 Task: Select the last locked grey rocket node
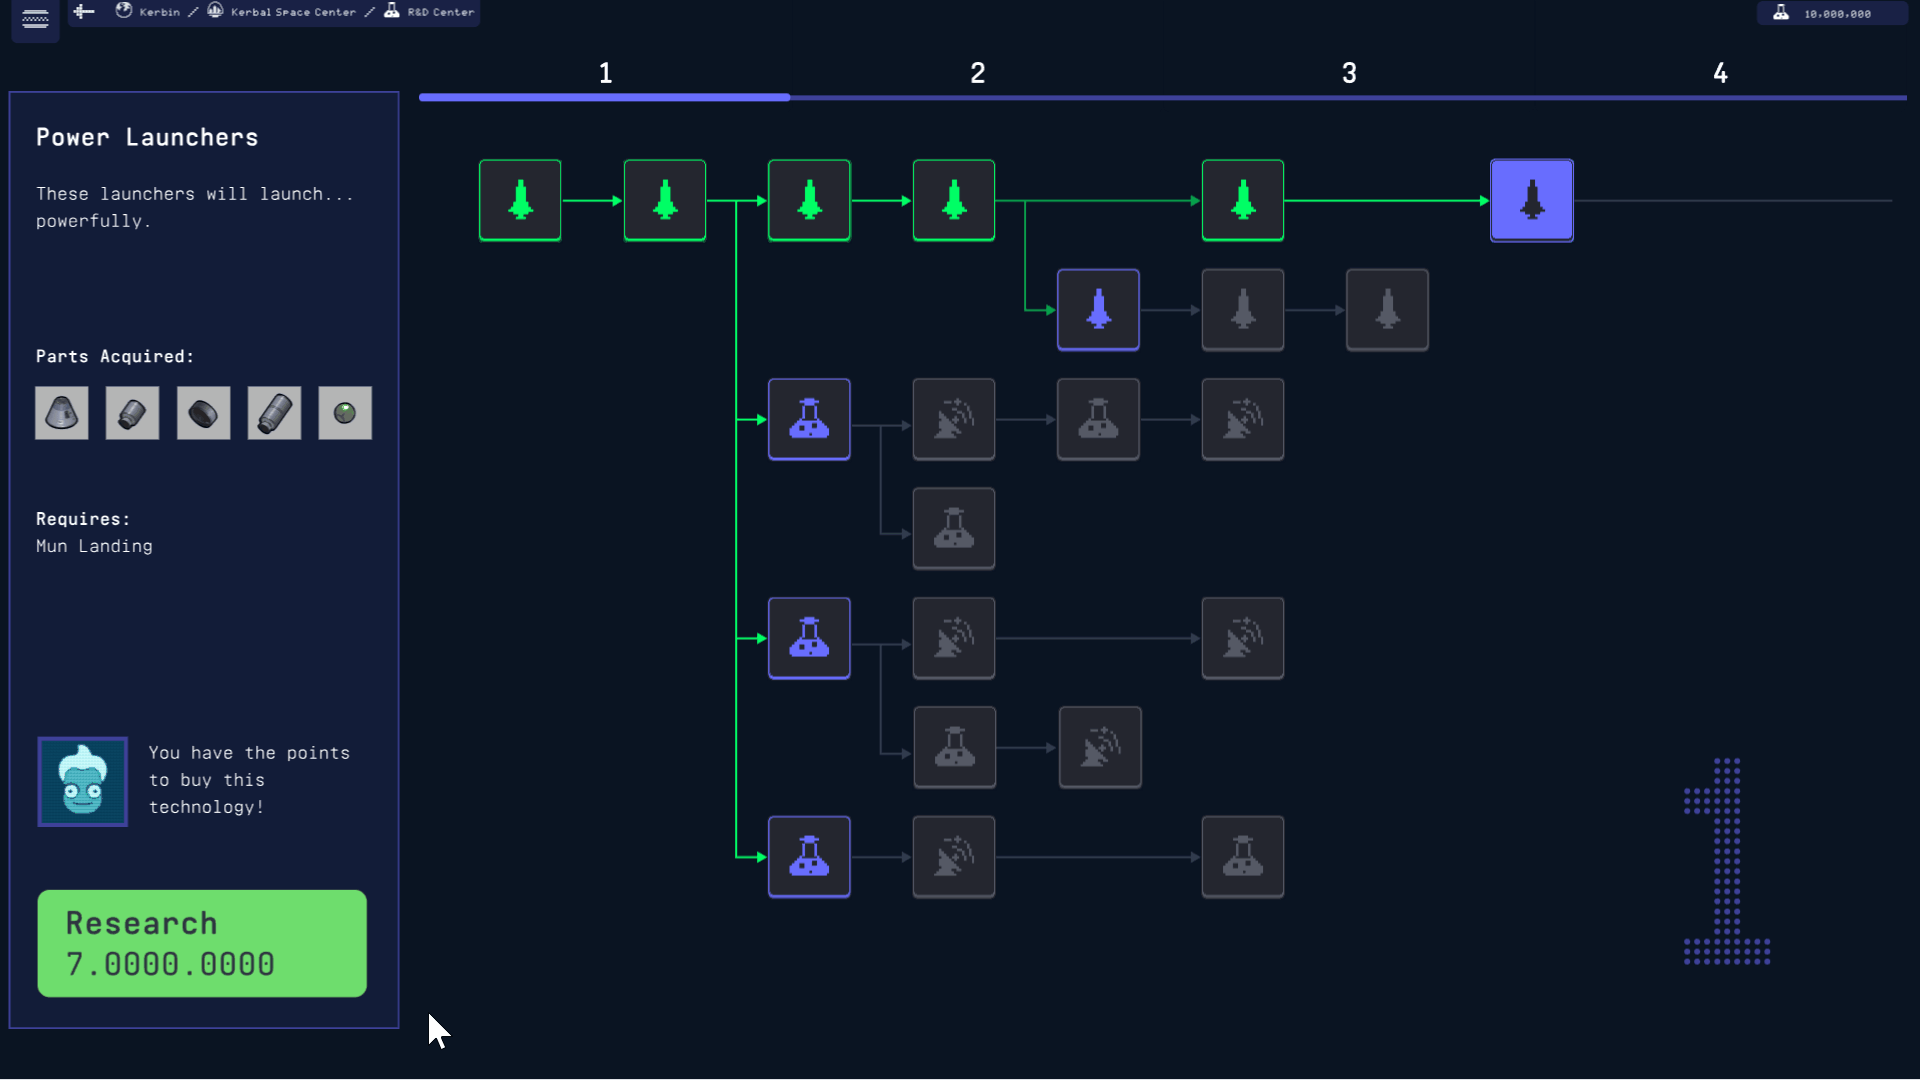click(x=1387, y=310)
